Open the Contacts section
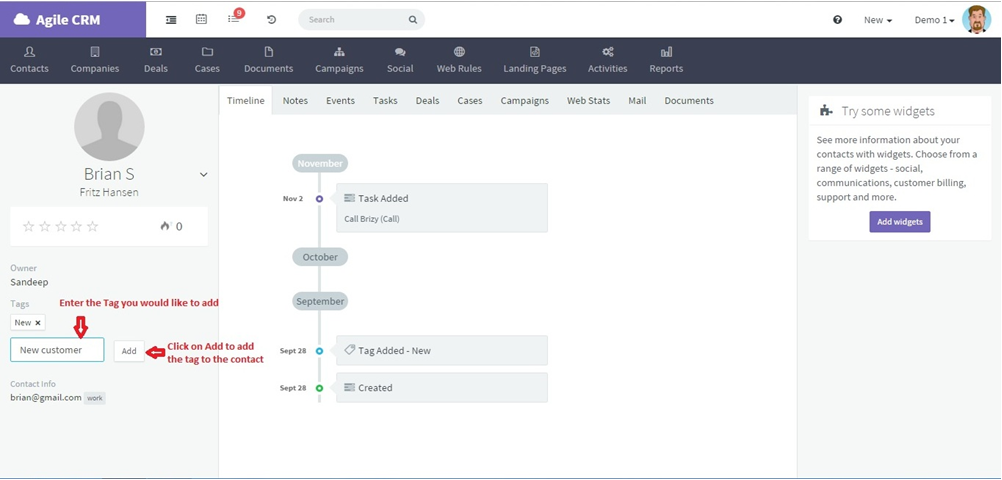The image size is (1002, 480). tap(29, 61)
